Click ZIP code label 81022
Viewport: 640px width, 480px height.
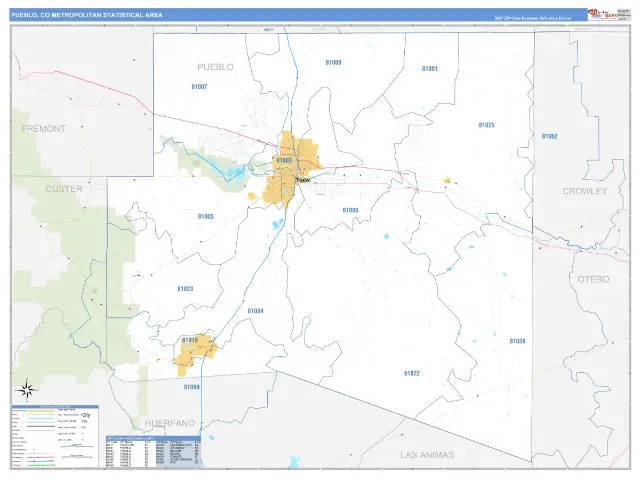[x=411, y=373]
